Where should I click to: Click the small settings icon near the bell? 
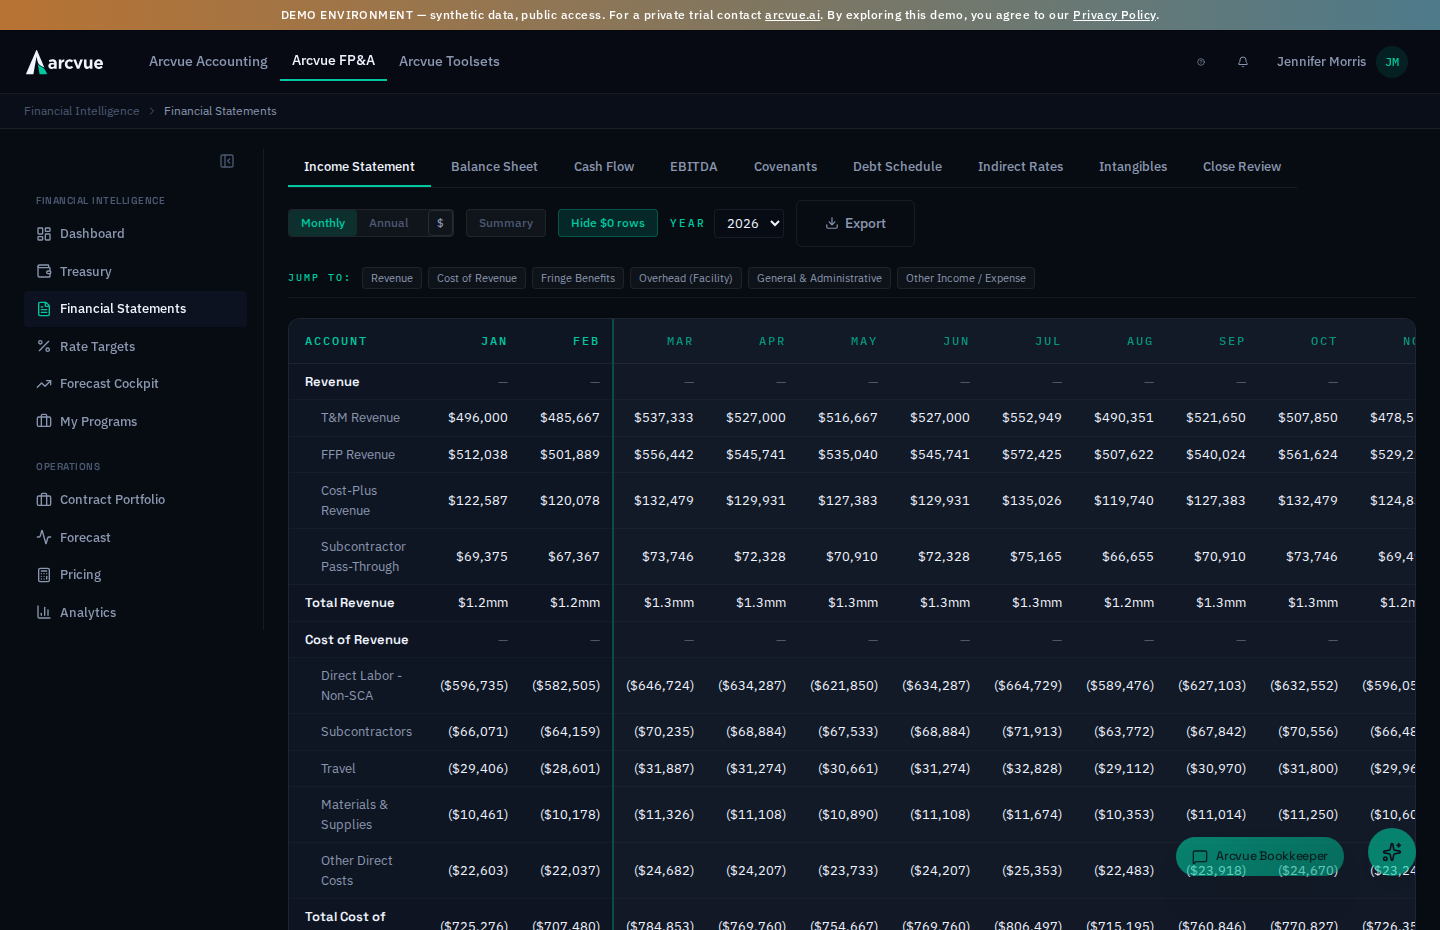[1201, 62]
